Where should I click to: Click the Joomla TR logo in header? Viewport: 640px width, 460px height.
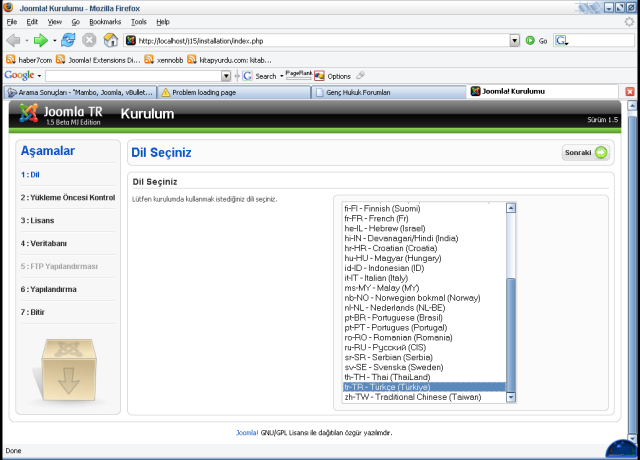coord(61,114)
